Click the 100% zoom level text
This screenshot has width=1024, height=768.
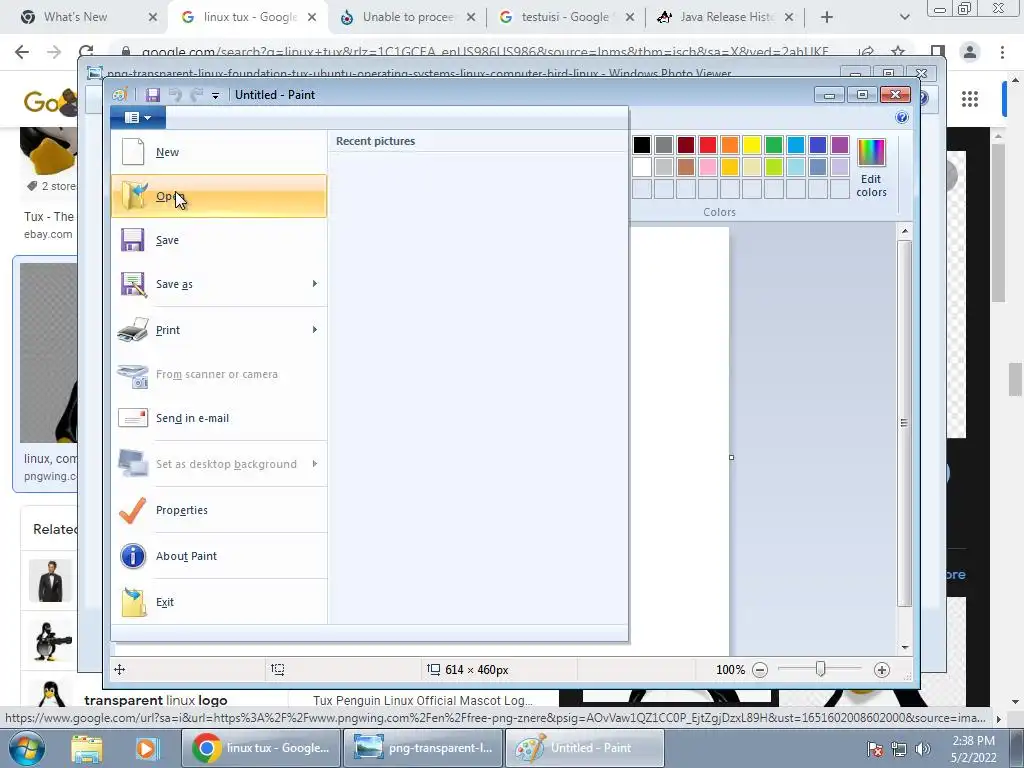tap(730, 669)
